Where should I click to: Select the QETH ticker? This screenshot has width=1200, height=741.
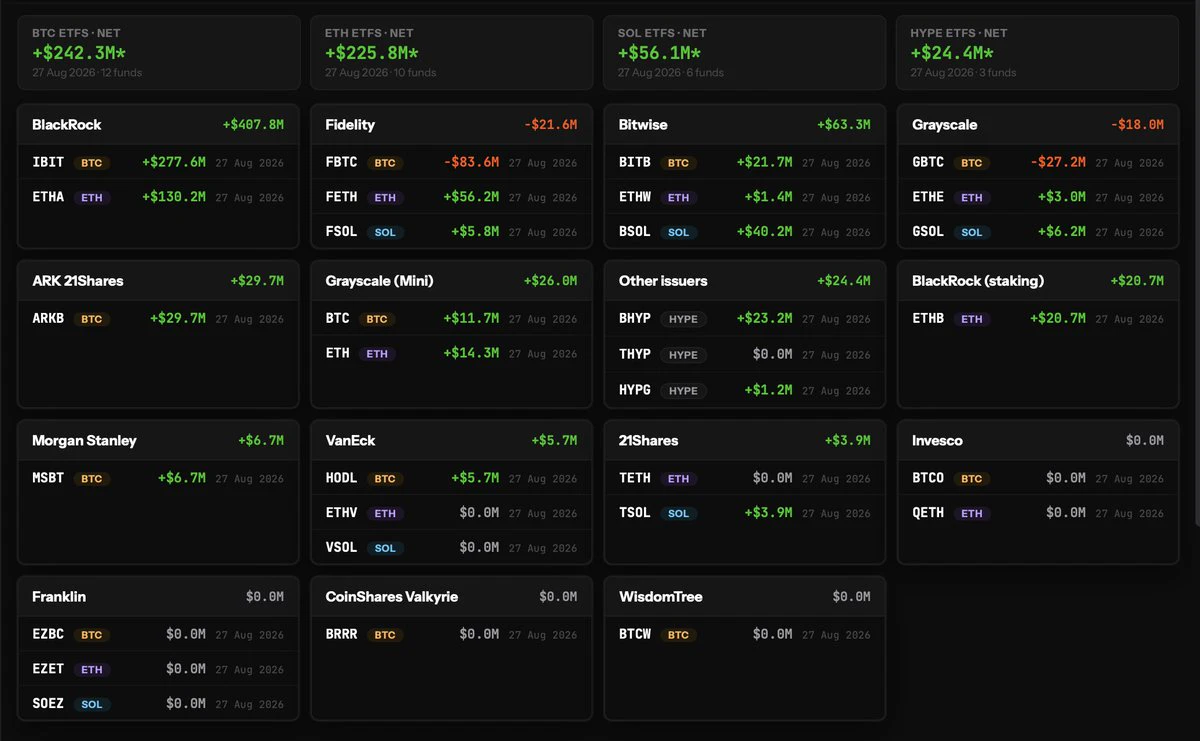[x=928, y=512]
